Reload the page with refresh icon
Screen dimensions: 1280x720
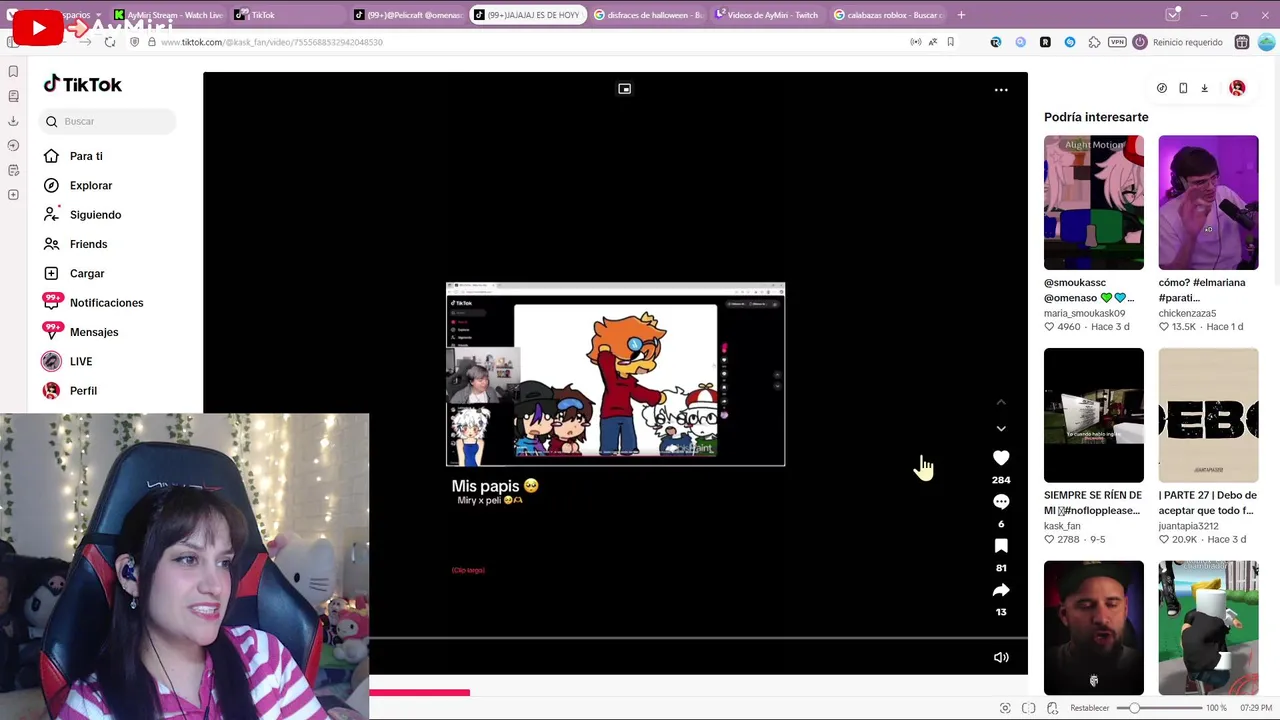click(110, 42)
